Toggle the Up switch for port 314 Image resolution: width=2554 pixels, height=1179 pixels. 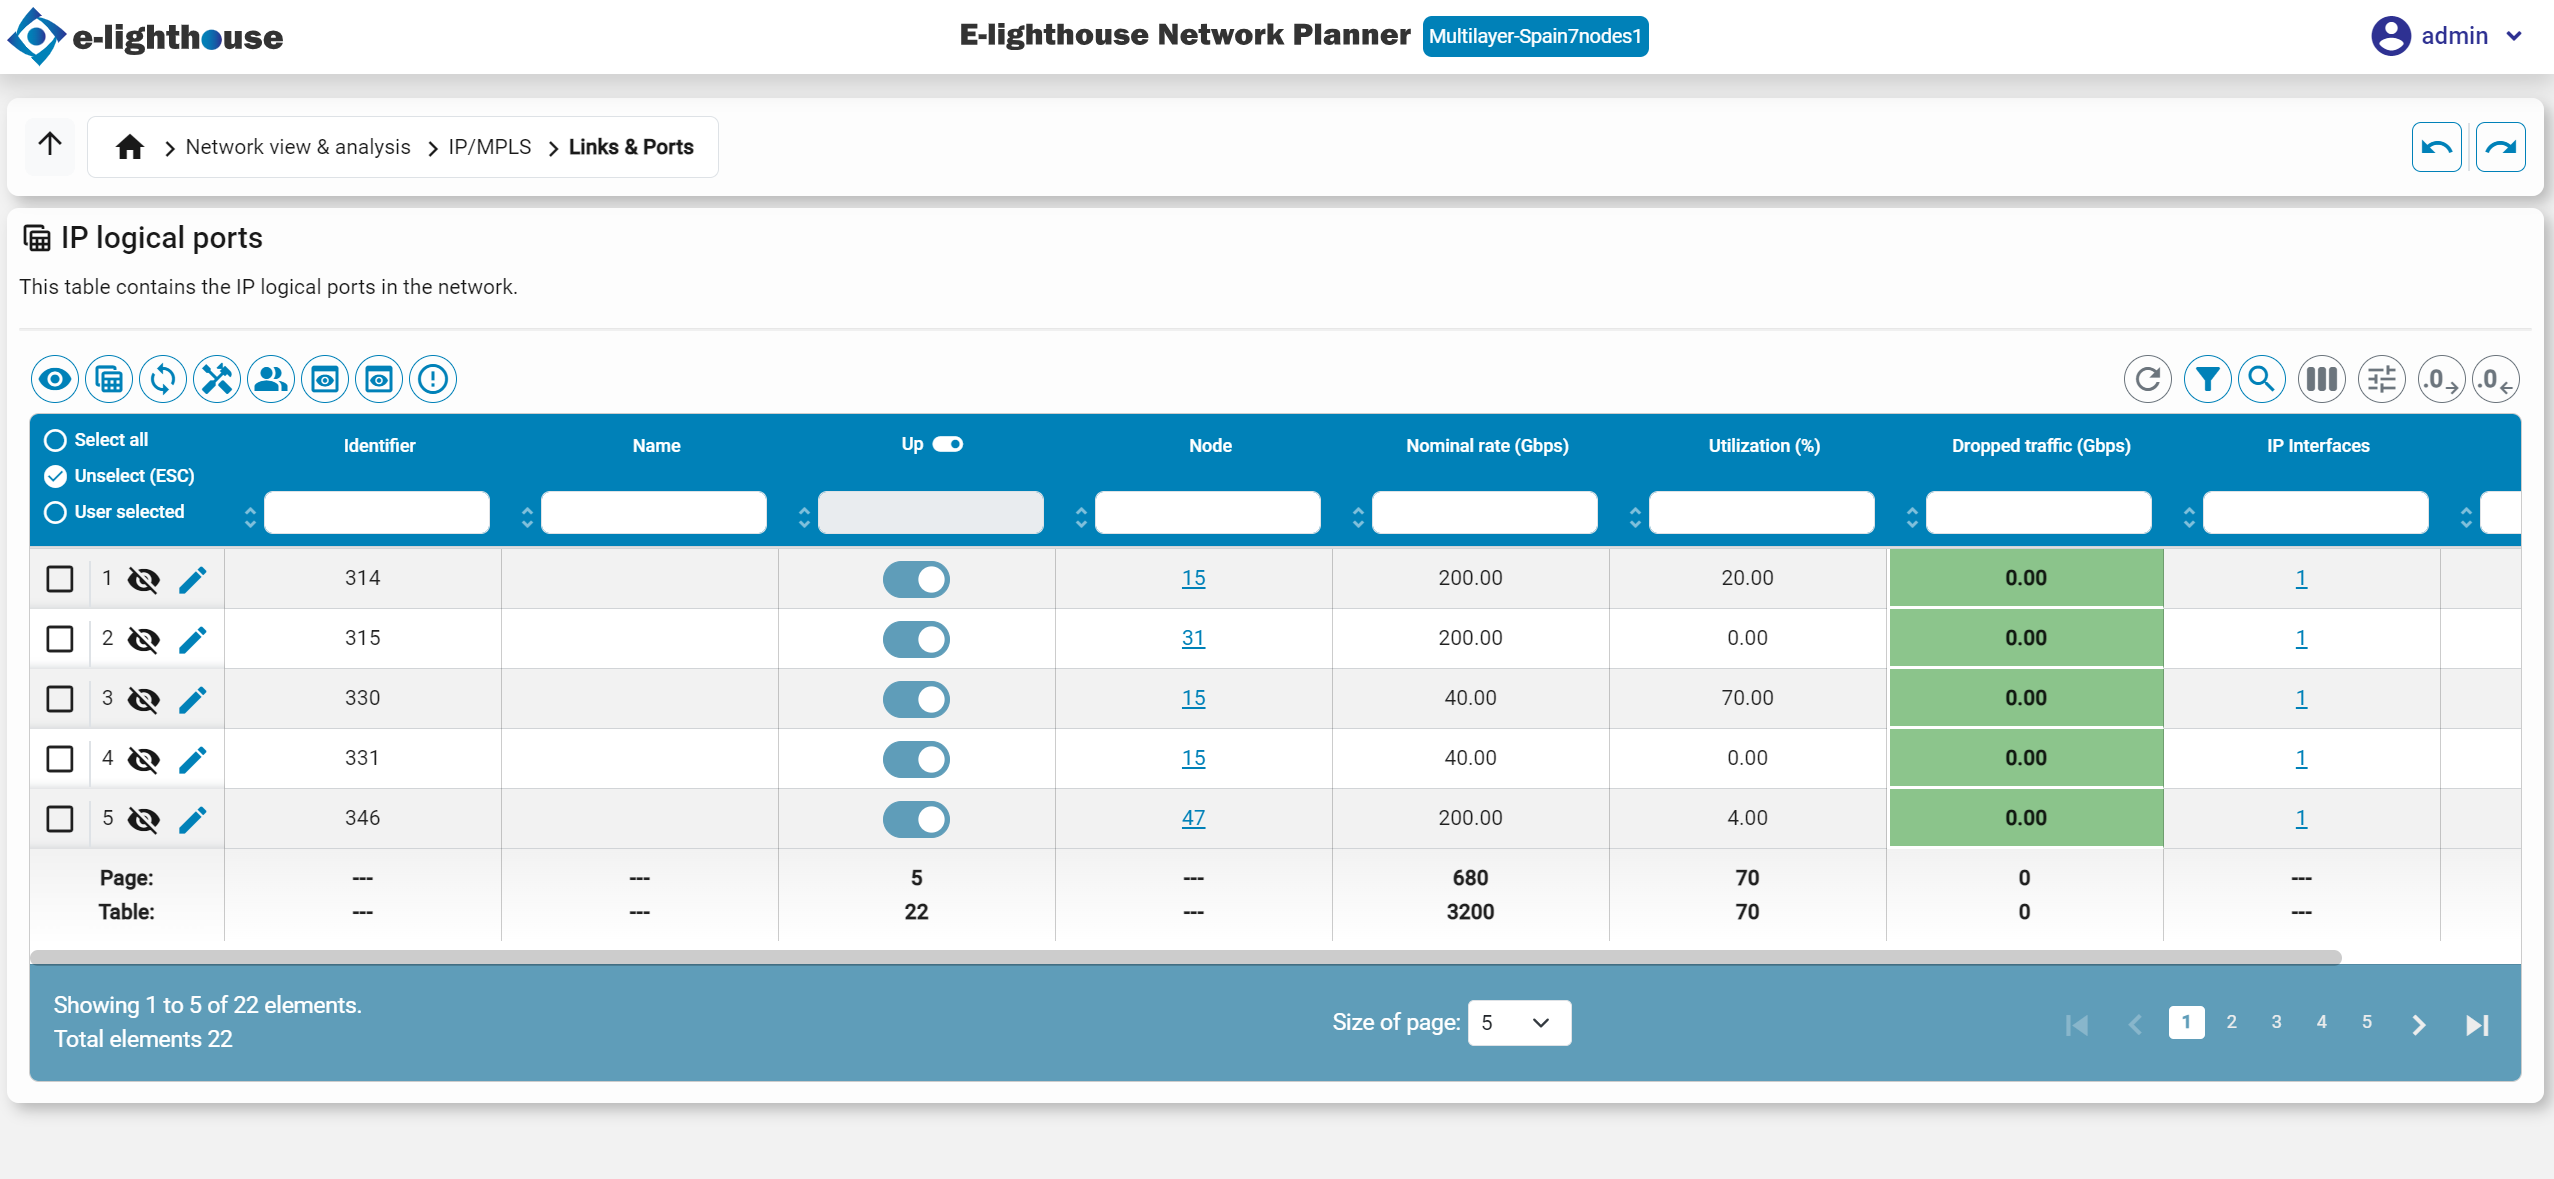click(x=916, y=578)
